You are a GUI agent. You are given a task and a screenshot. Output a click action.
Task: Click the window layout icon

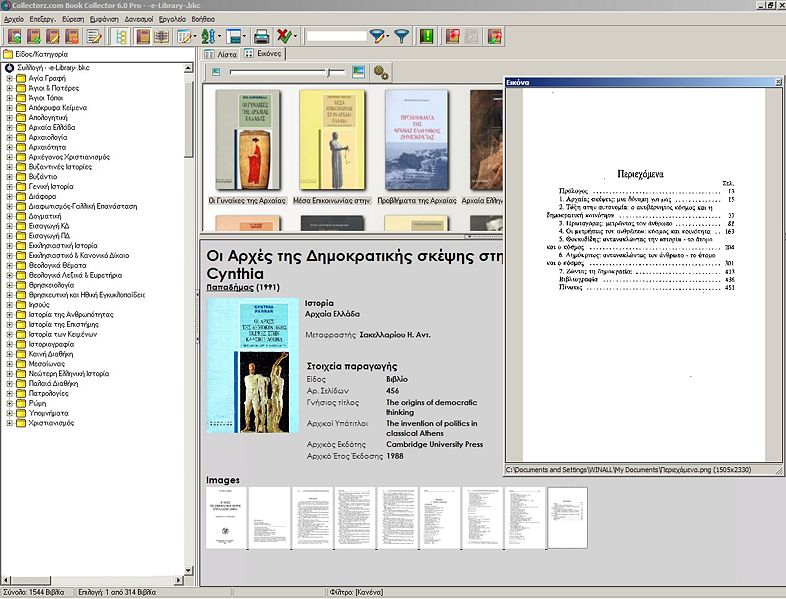pyautogui.click(x=233, y=37)
